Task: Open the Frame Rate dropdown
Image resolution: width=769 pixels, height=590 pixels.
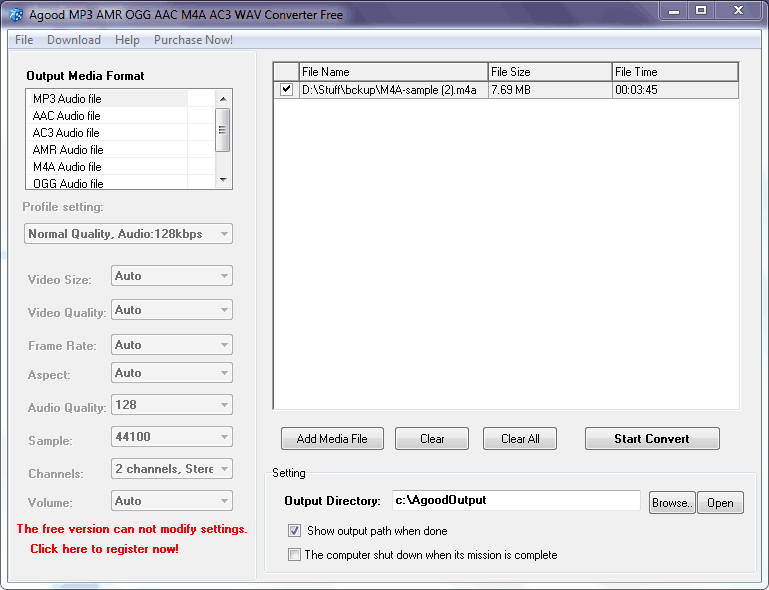Action: pyautogui.click(x=172, y=345)
